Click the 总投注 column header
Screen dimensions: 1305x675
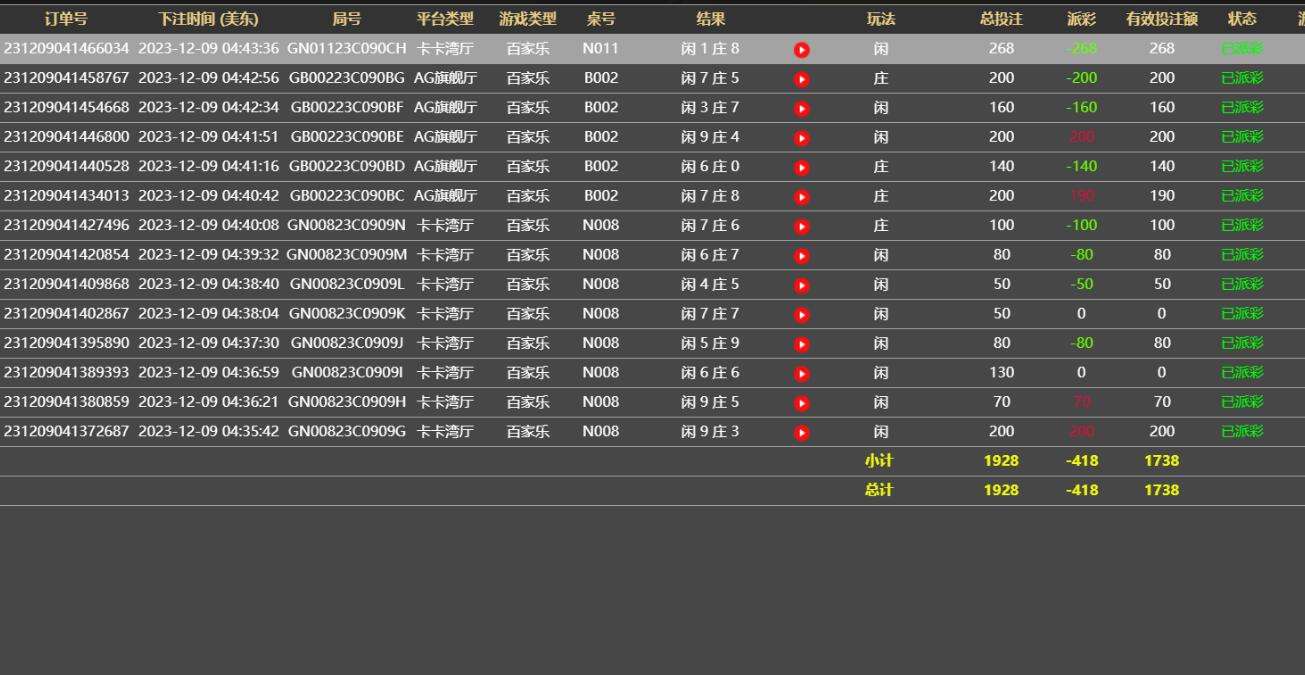1000,19
